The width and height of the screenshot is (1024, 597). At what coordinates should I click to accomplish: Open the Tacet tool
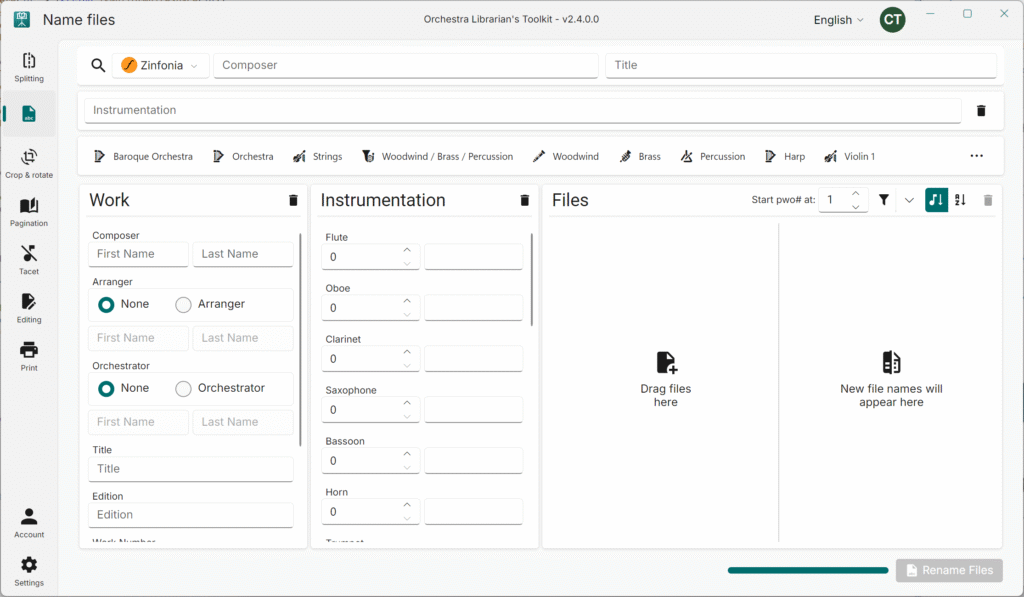coord(29,259)
